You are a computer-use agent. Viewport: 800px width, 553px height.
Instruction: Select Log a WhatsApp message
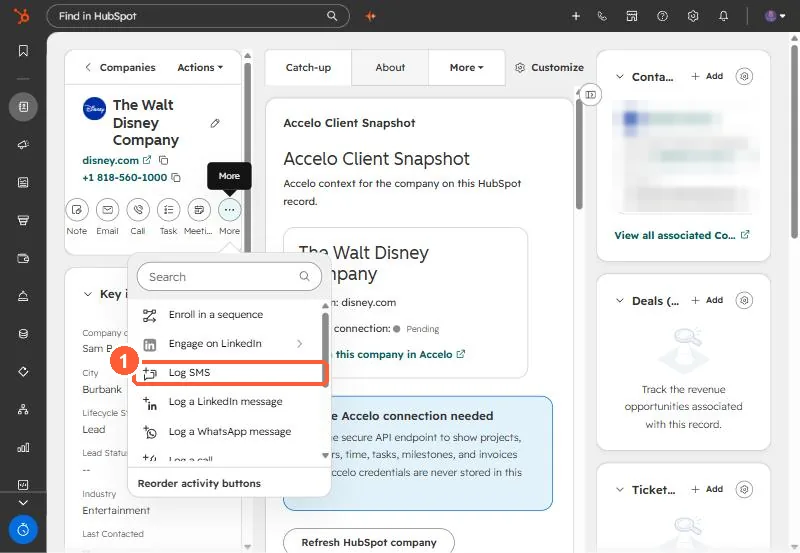[x=225, y=432]
